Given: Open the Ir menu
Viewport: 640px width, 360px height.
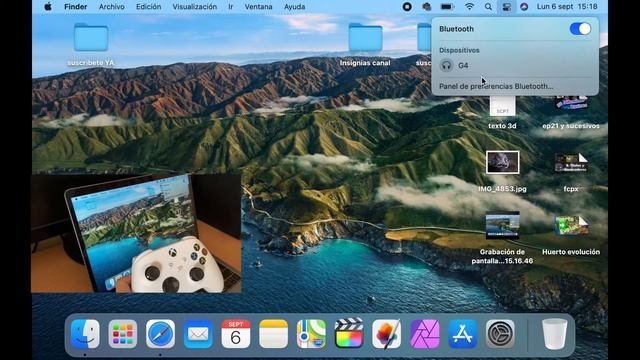Looking at the screenshot, I should (231, 7).
